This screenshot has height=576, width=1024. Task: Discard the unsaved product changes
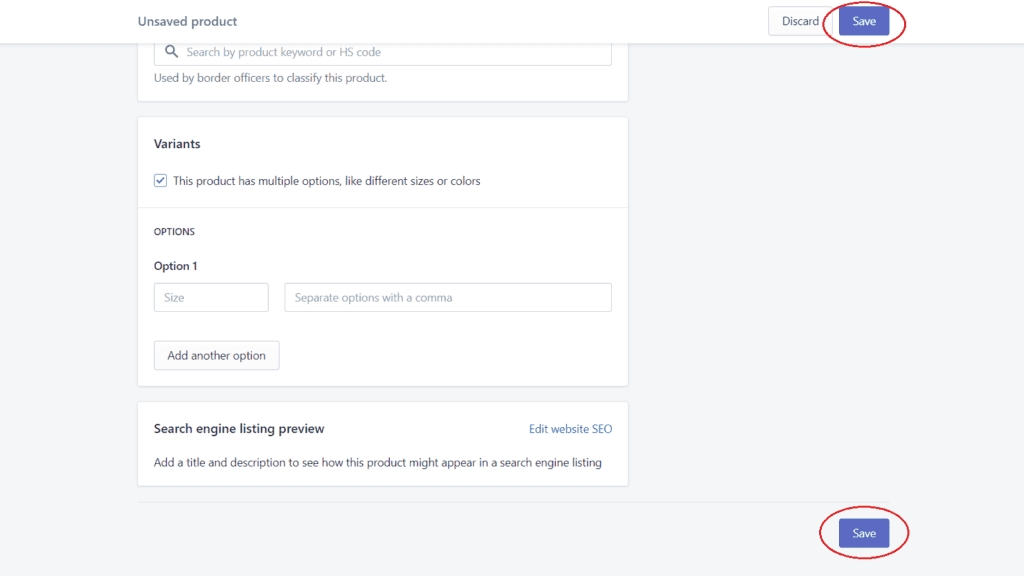[800, 21]
